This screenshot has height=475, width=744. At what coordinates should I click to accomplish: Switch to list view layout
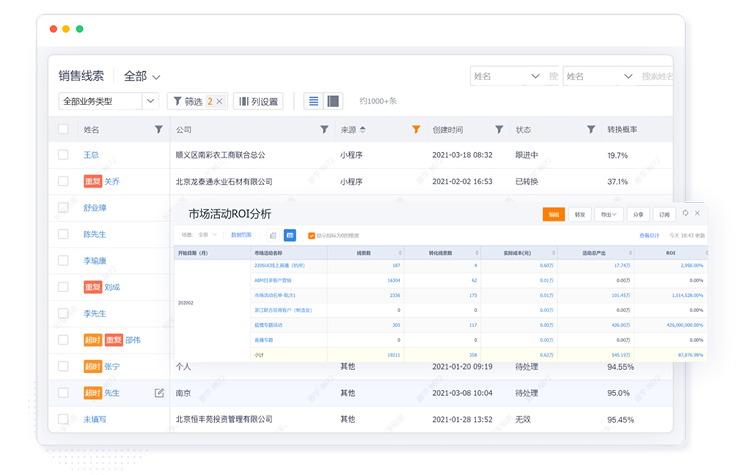coord(314,101)
